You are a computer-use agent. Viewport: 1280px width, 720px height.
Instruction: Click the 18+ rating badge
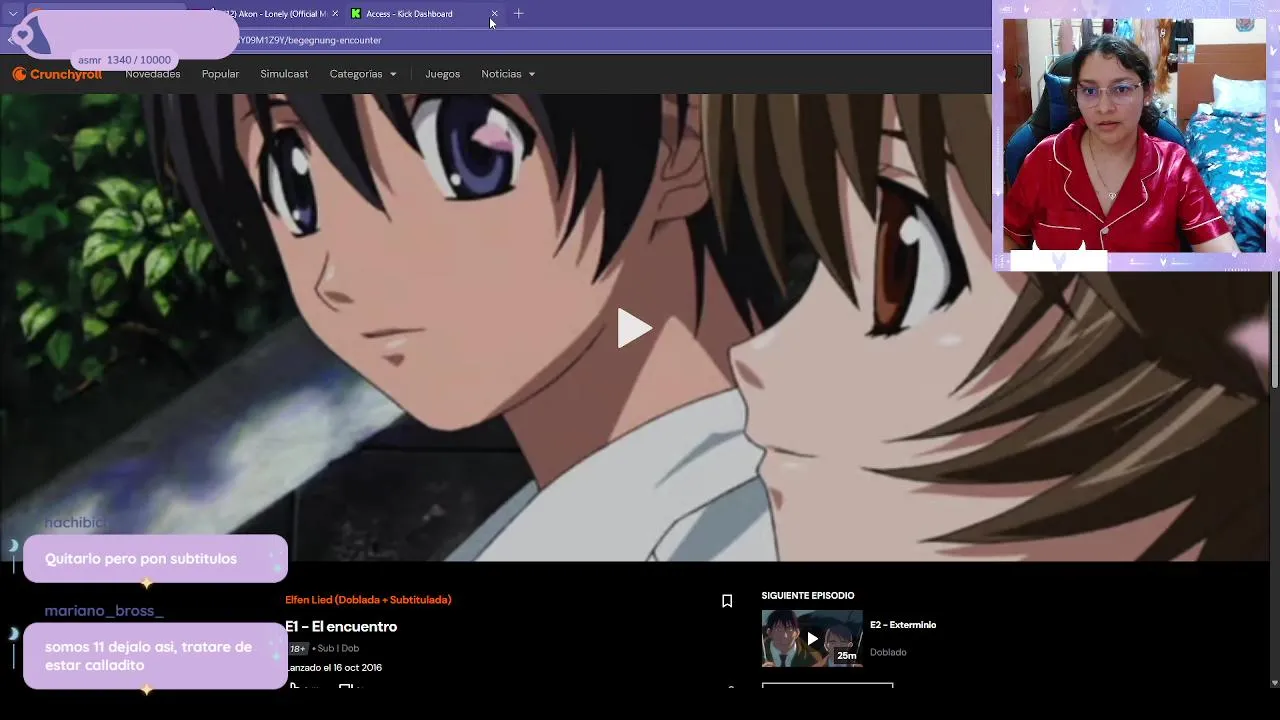[297, 649]
